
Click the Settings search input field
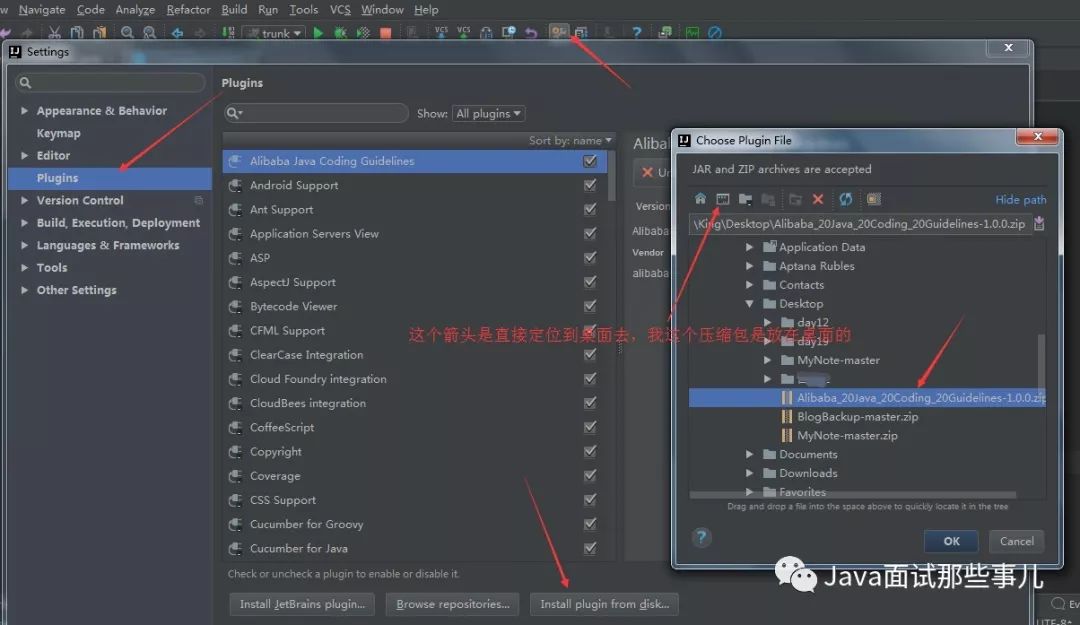(x=110, y=83)
